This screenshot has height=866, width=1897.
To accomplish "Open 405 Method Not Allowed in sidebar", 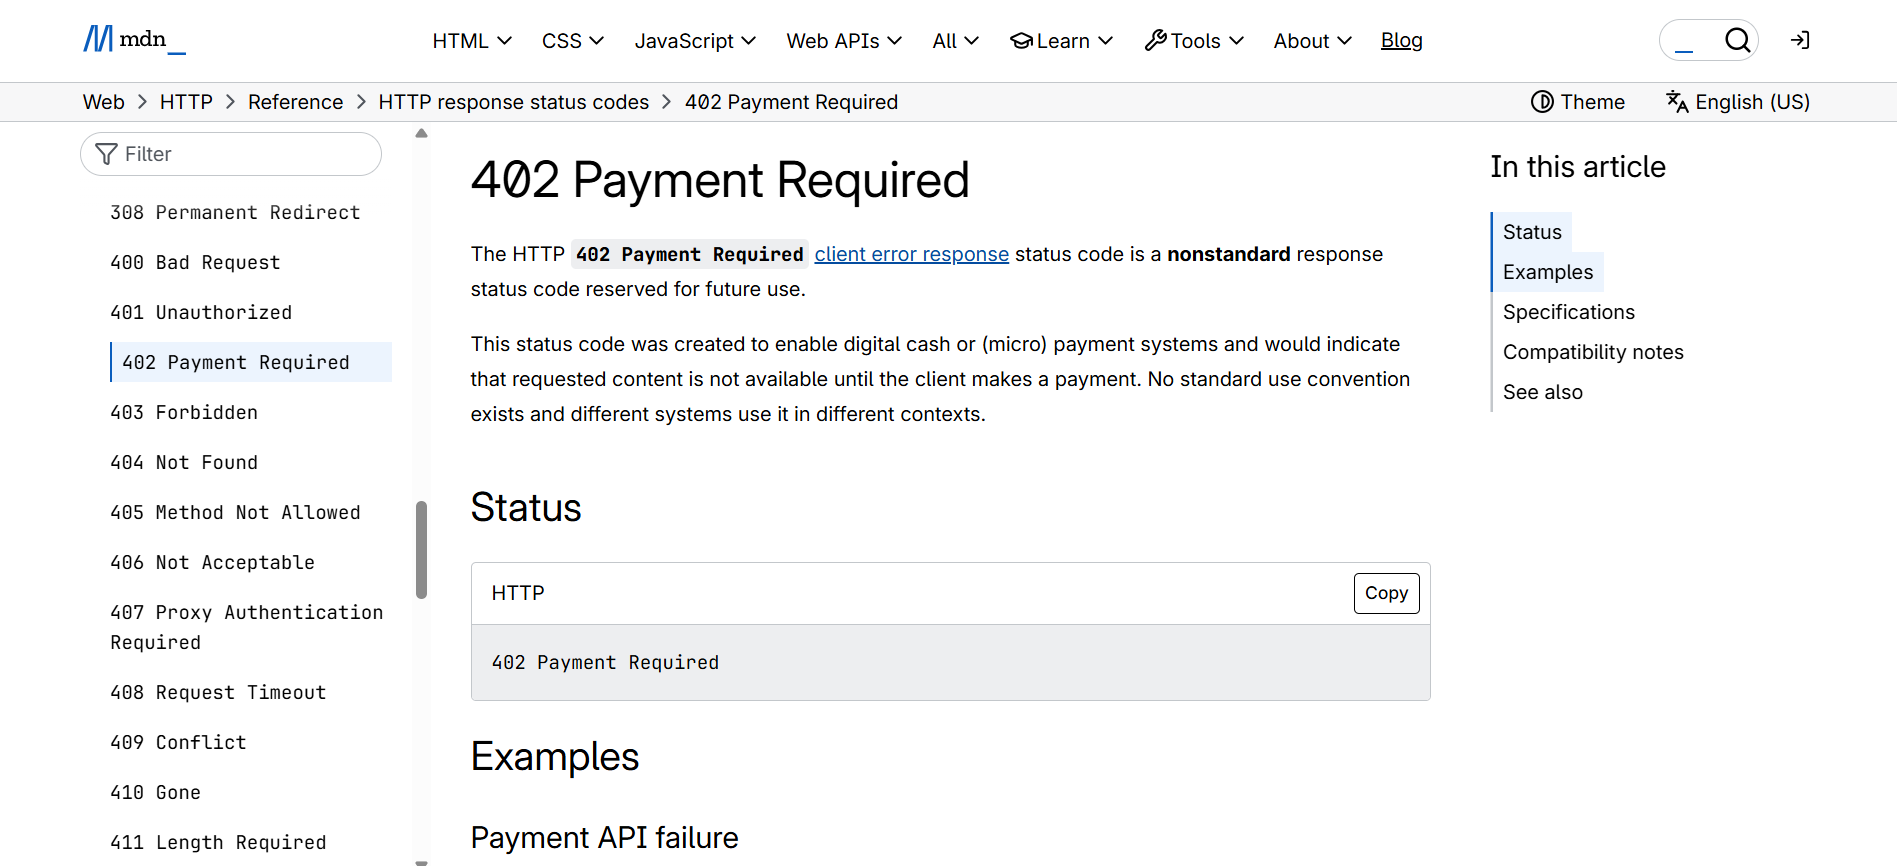I will [x=235, y=512].
